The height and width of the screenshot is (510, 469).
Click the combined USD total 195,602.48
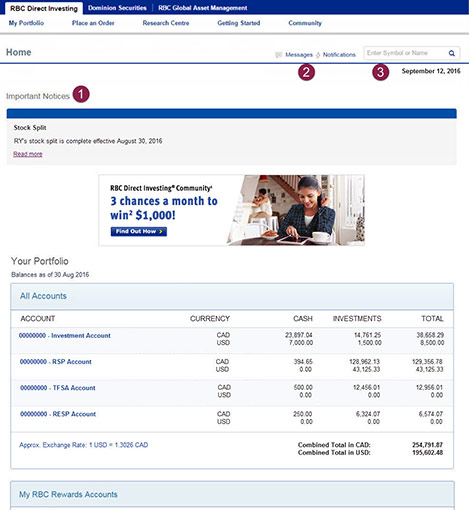click(427, 453)
